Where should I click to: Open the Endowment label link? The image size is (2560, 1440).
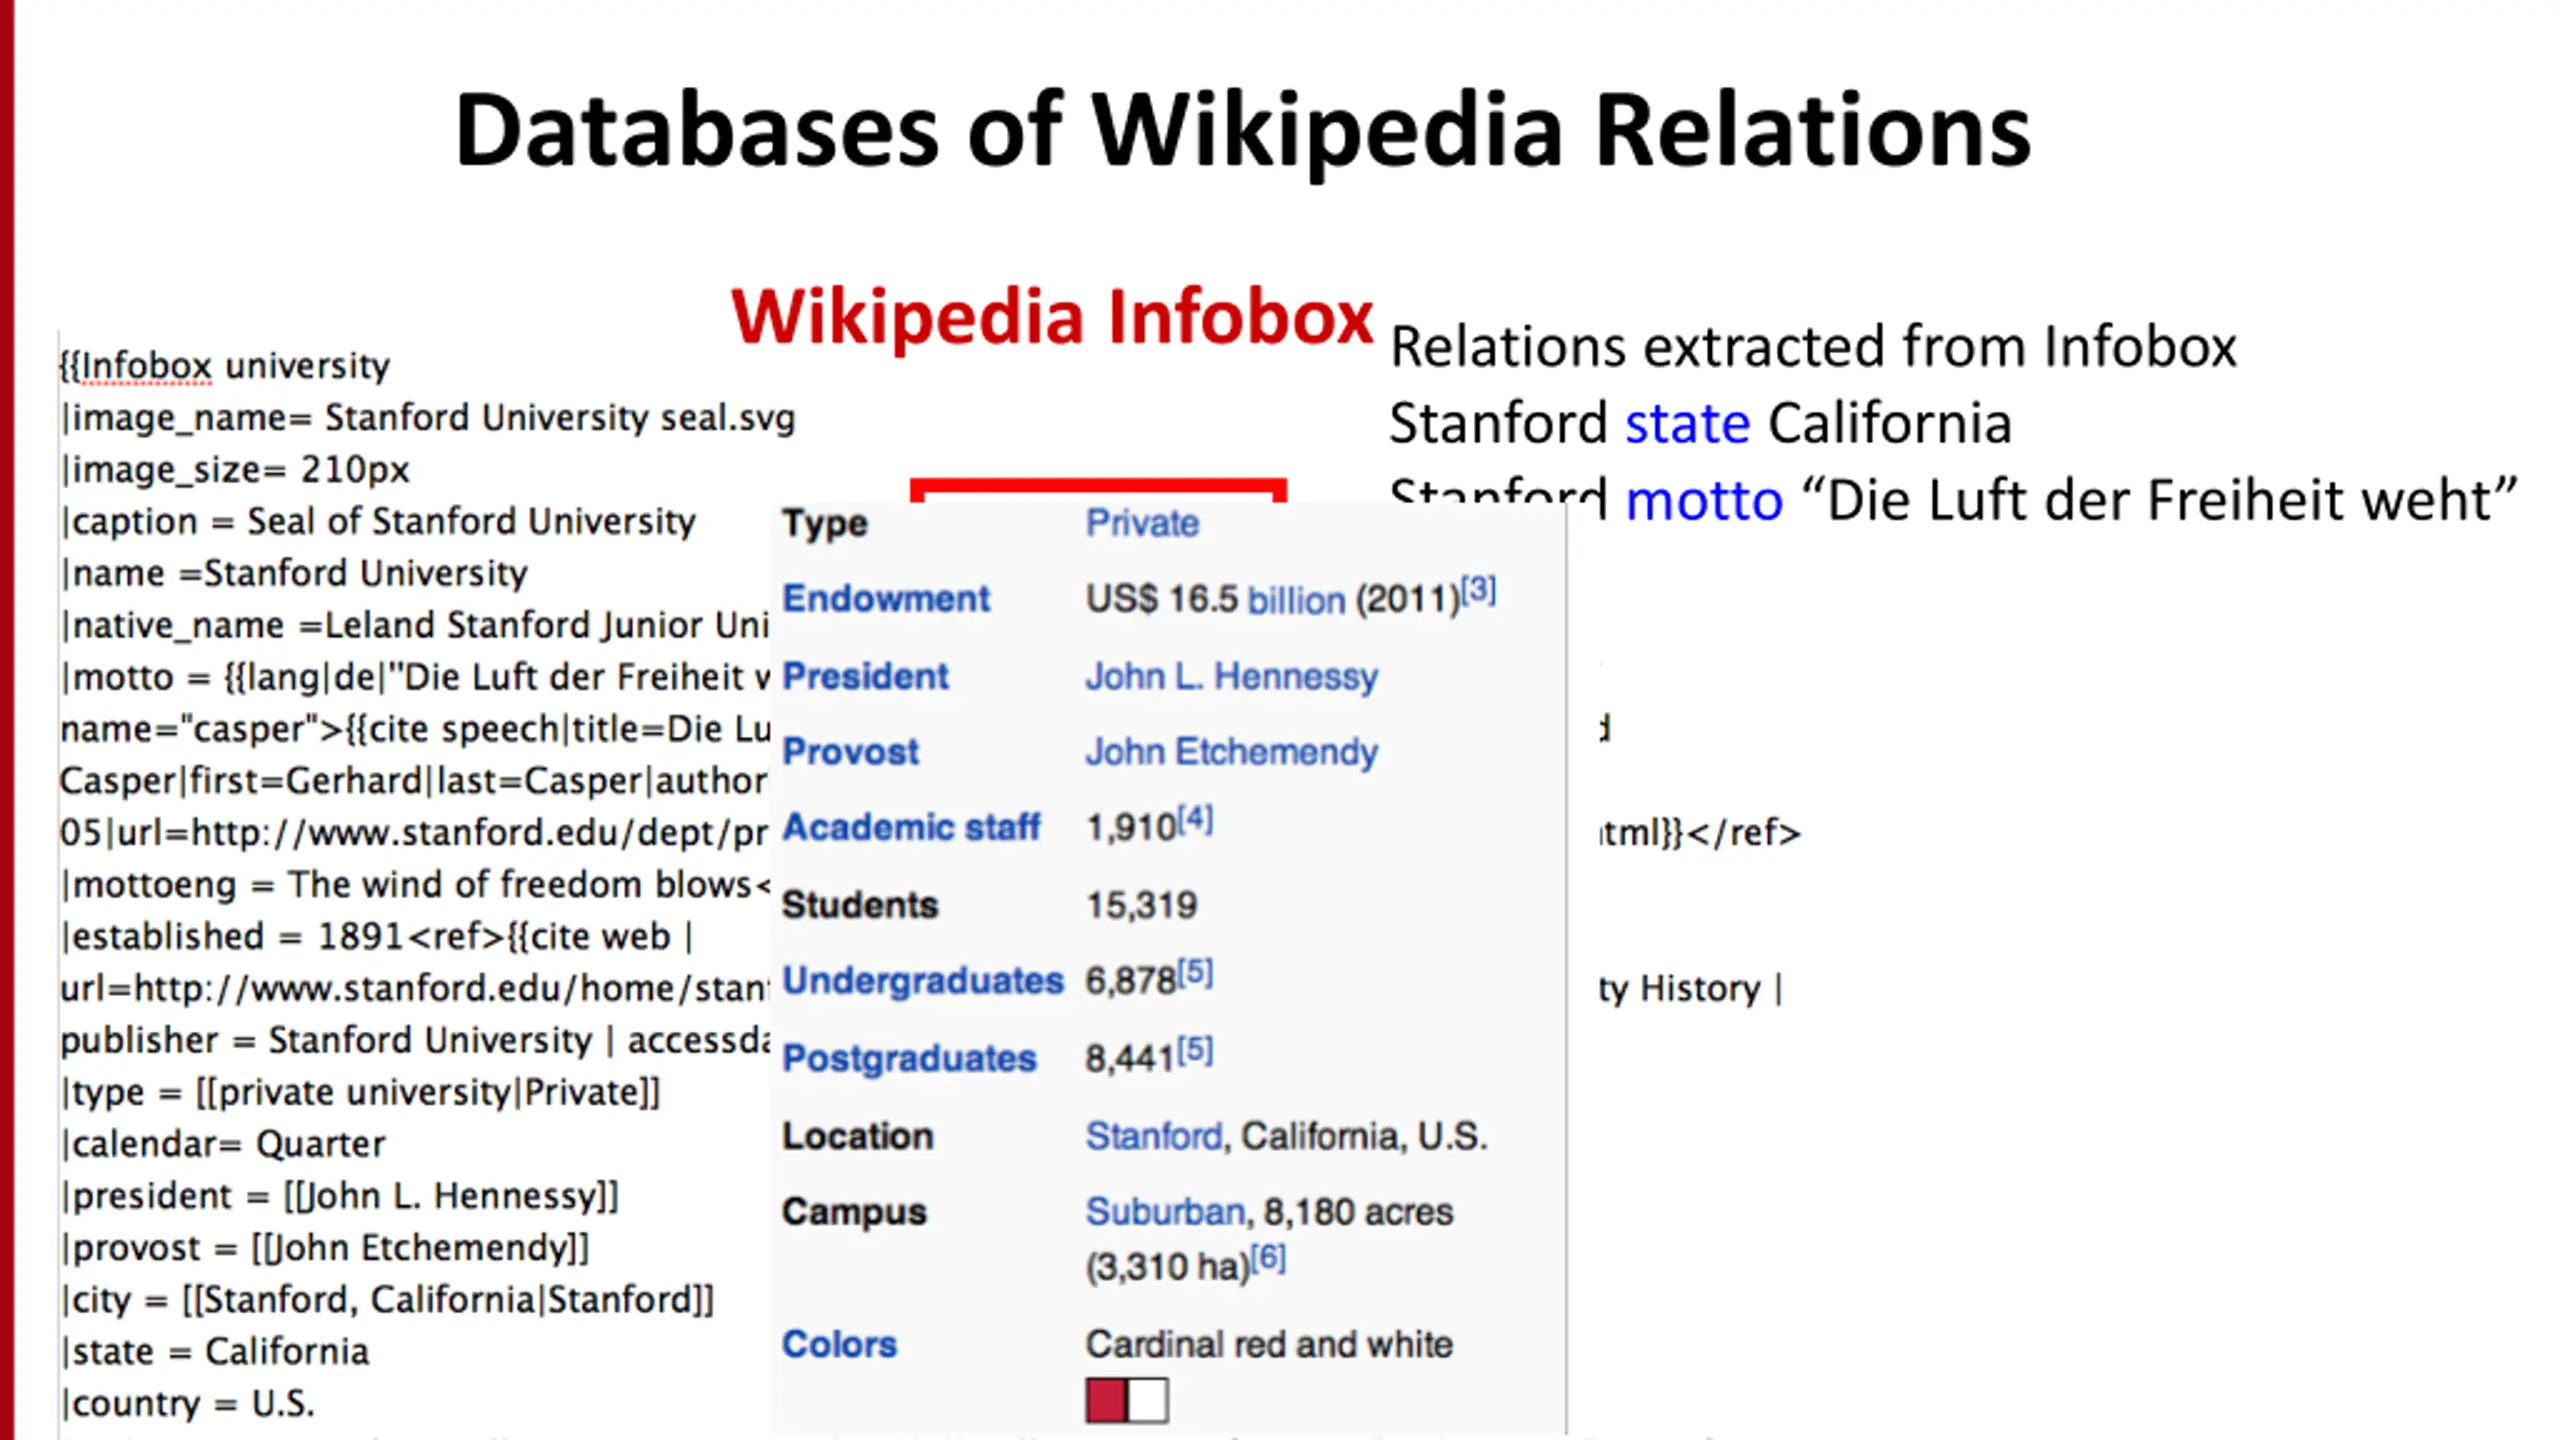tap(886, 599)
